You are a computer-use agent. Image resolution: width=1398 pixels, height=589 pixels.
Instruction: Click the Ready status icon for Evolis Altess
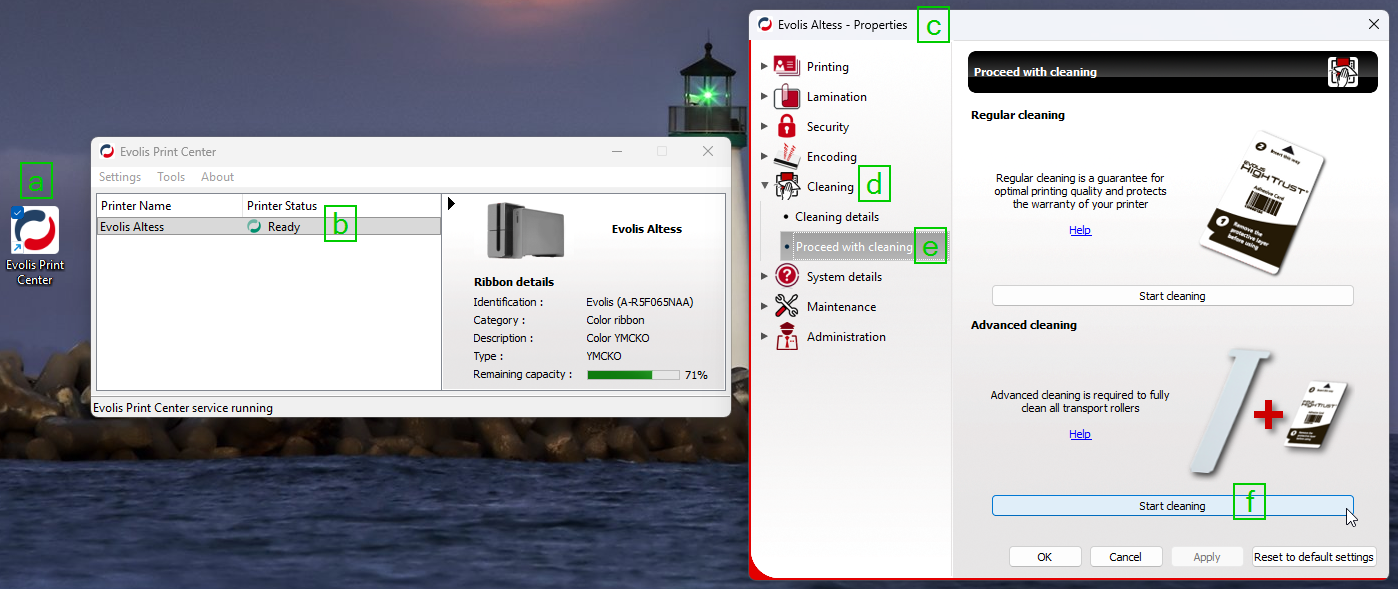point(254,227)
